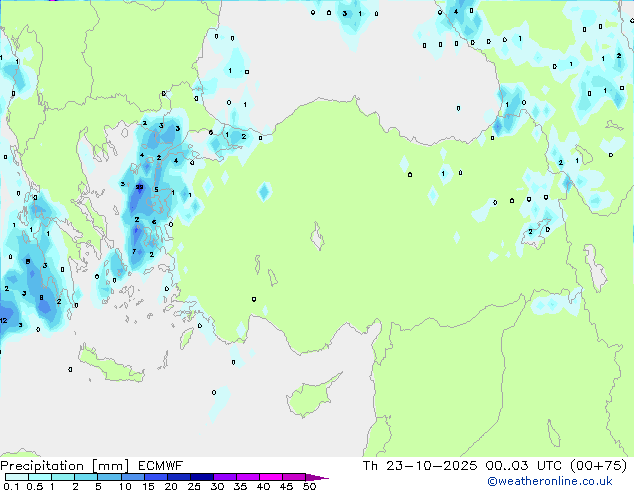Click the "23" precipitation value on map
The image size is (634, 490).
point(139,187)
